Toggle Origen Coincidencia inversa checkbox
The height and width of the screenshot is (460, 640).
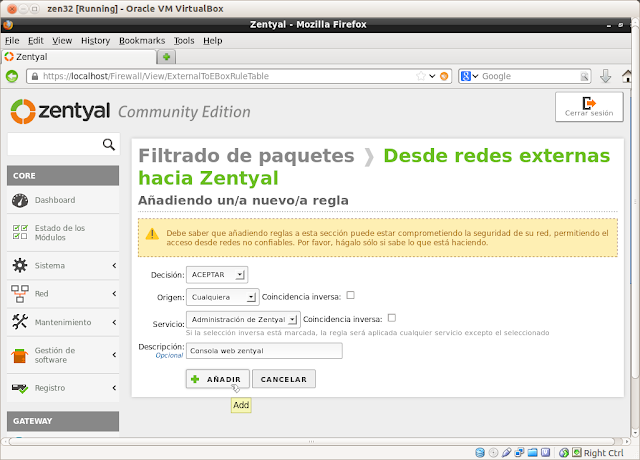350,295
